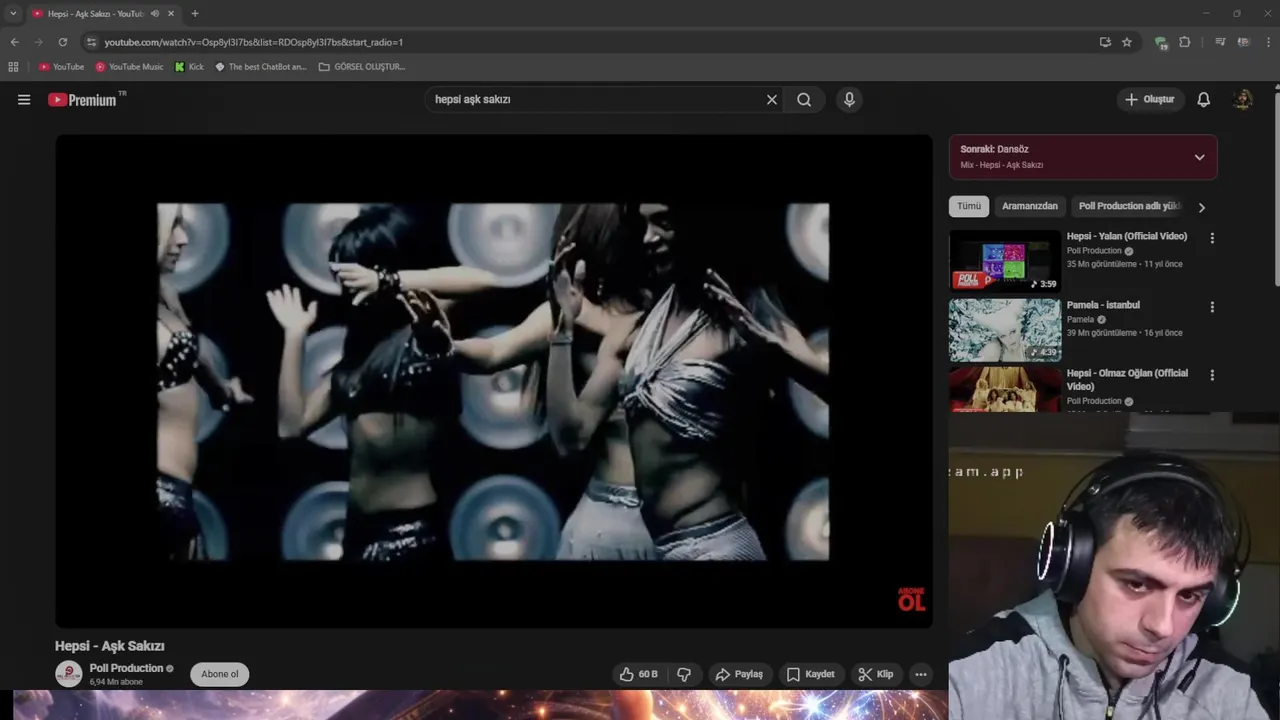Save the video with Kaydet

810,675
